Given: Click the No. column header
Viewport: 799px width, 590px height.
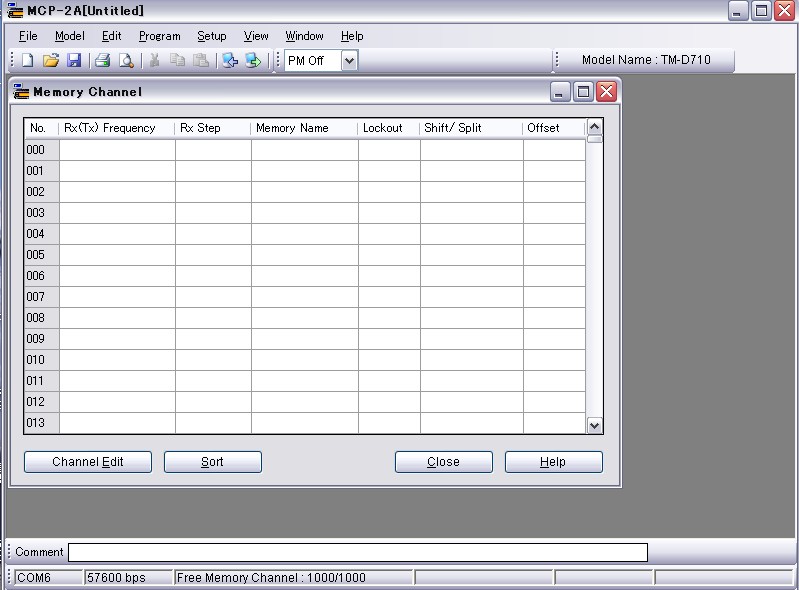Looking at the screenshot, I should coord(41,128).
